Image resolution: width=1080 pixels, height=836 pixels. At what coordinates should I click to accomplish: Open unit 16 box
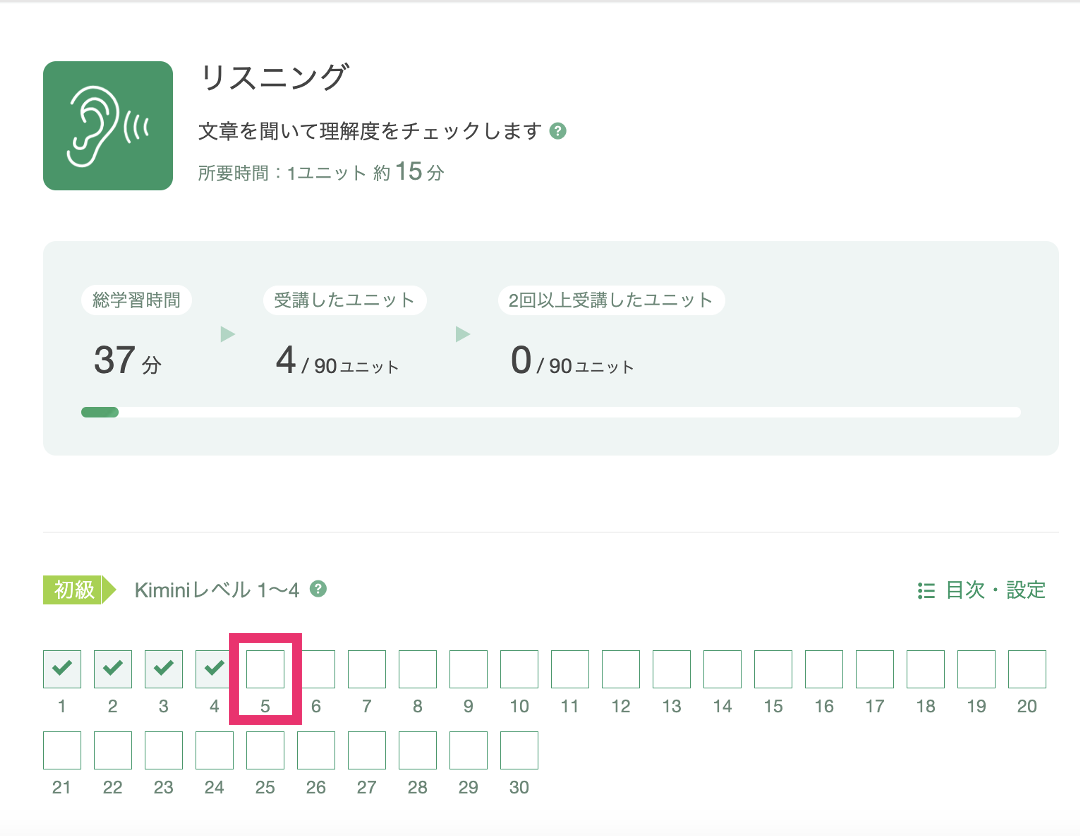point(824,669)
